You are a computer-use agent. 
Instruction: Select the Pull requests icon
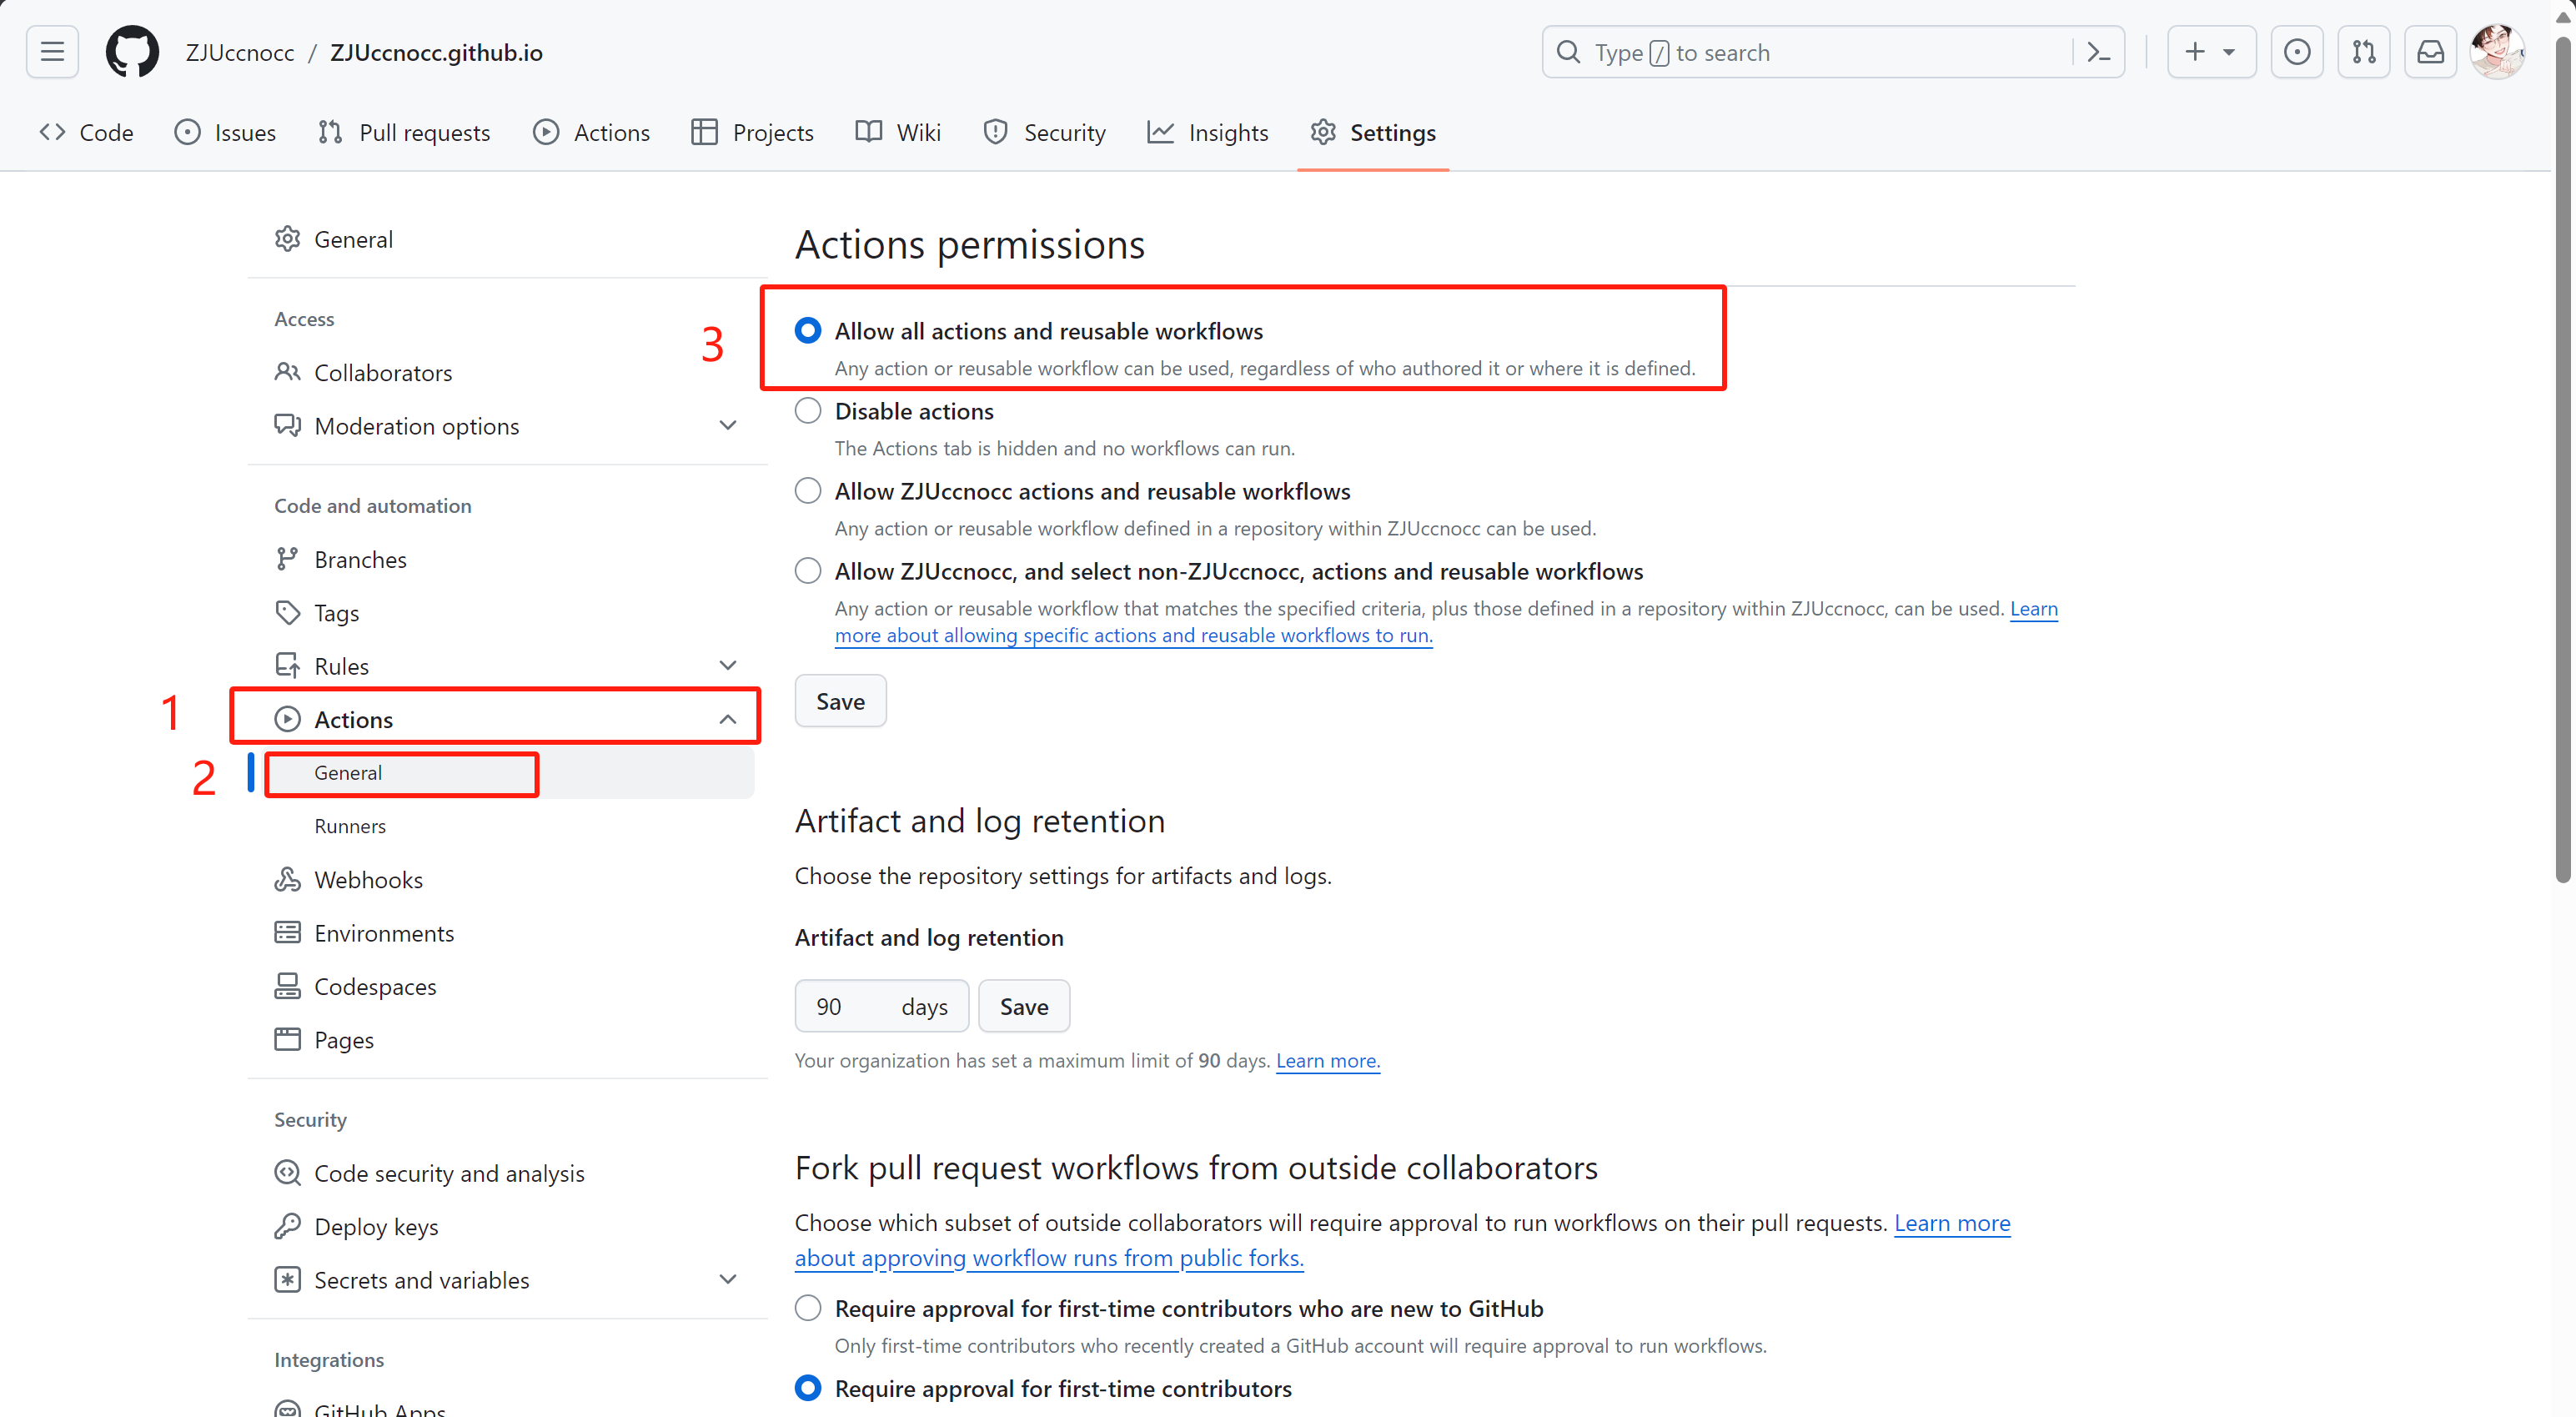pos(329,131)
